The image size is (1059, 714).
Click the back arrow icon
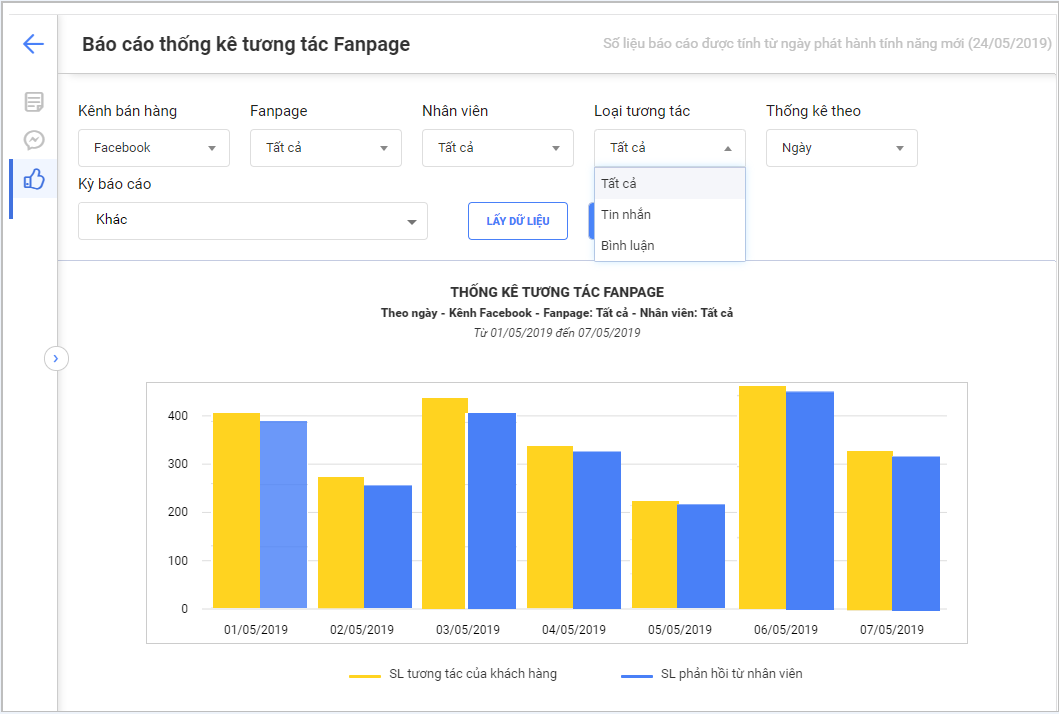(x=33, y=44)
